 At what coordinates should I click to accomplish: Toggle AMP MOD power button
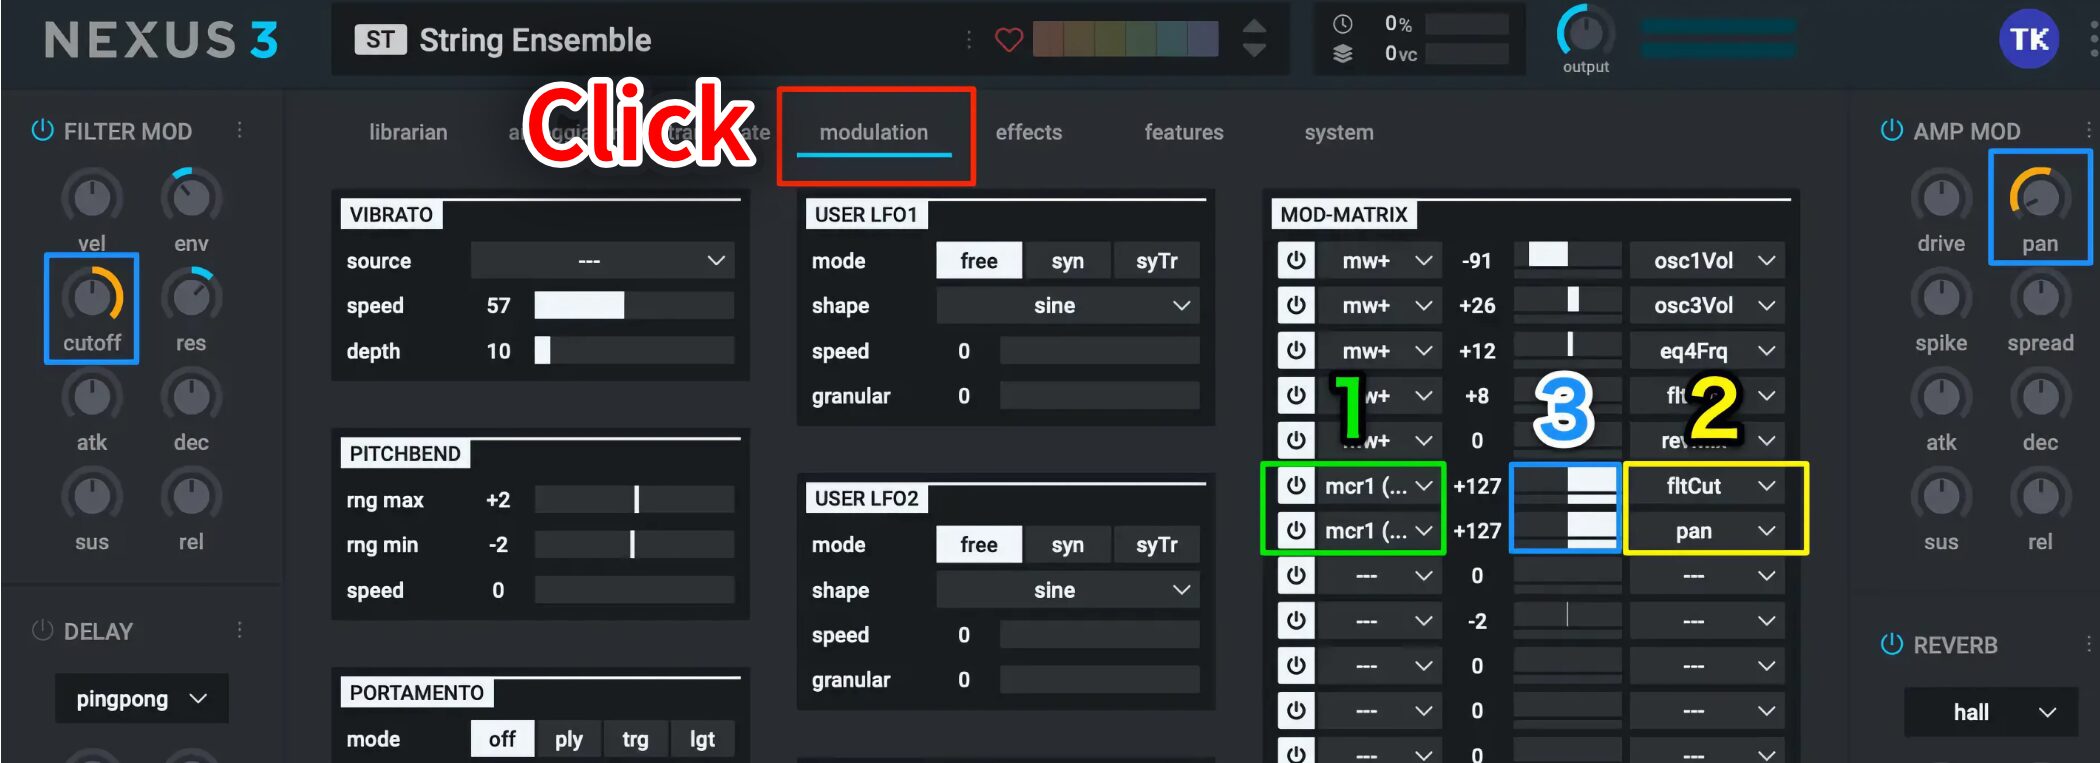click(1891, 130)
